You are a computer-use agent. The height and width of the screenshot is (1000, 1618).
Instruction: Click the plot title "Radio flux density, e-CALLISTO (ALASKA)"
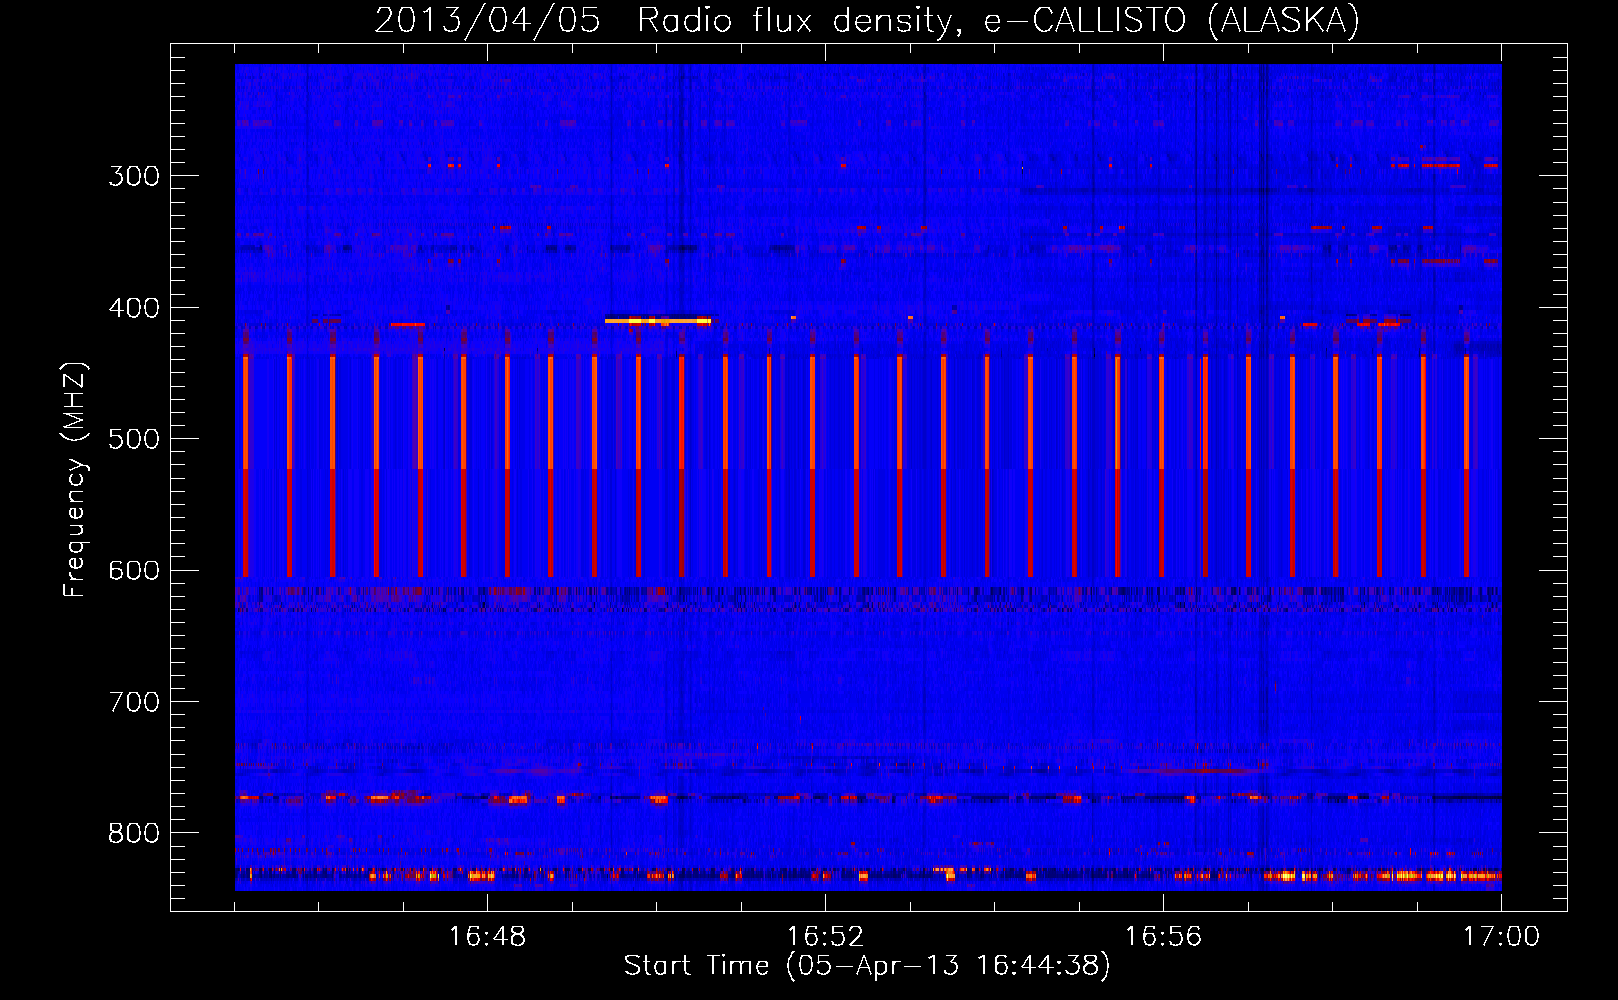[998, 20]
